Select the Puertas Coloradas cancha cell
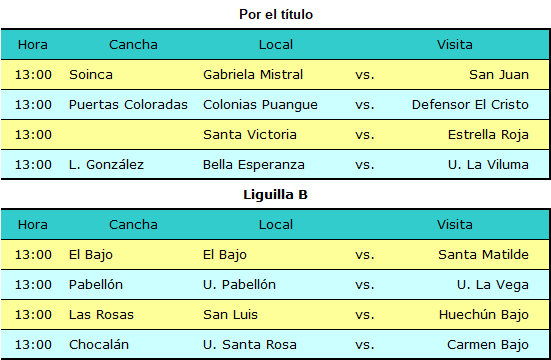551x360 pixels. (x=128, y=105)
